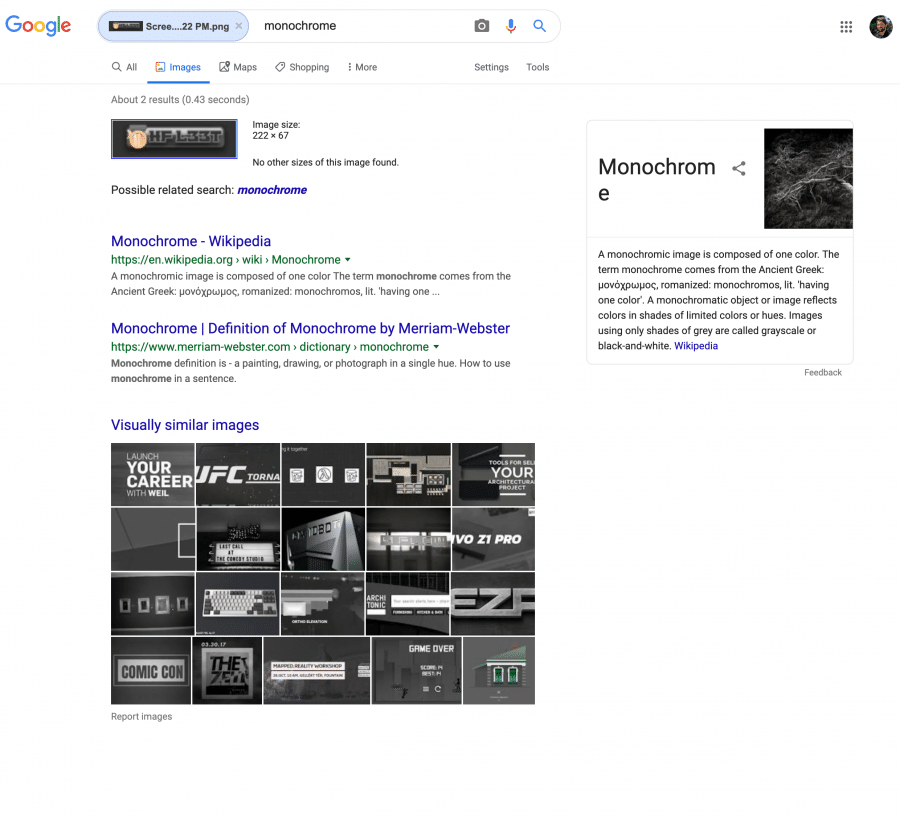Click the Visually similar images link
900x817 pixels.
tap(185, 425)
